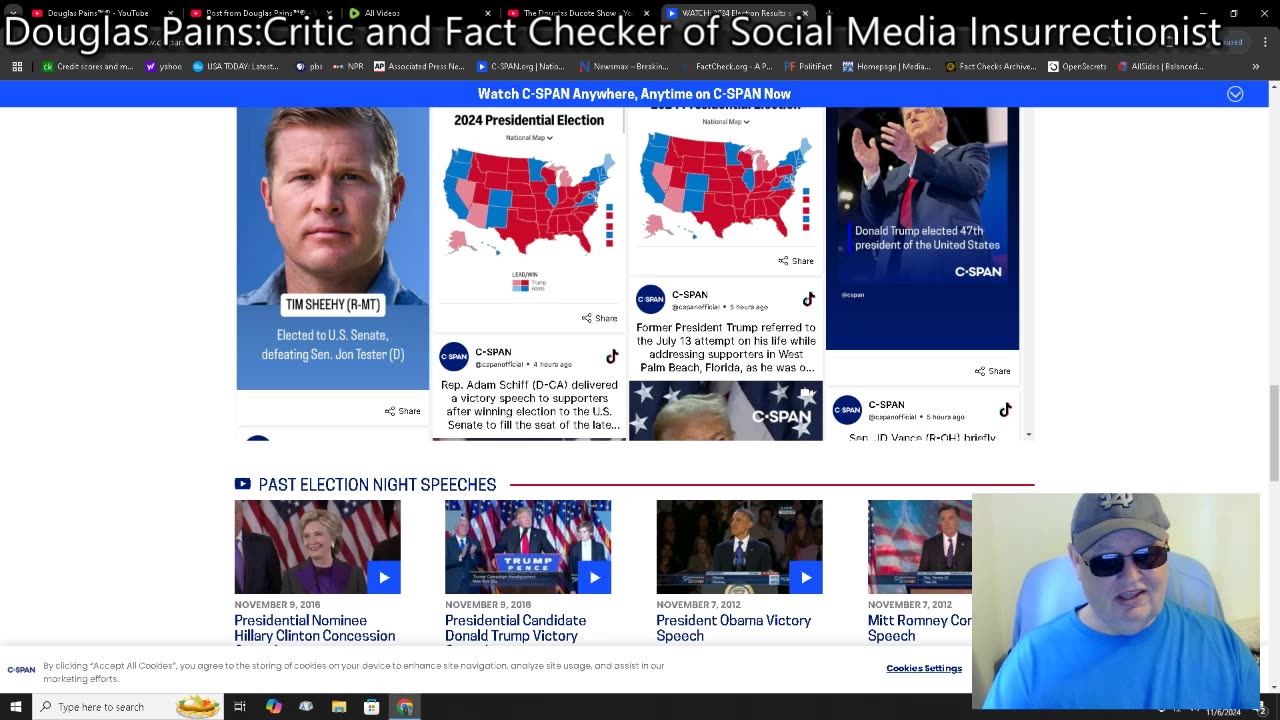Expand the C-SPAN Now banner chevron
Image resolution: width=1280 pixels, height=720 pixels.
tap(1235, 94)
